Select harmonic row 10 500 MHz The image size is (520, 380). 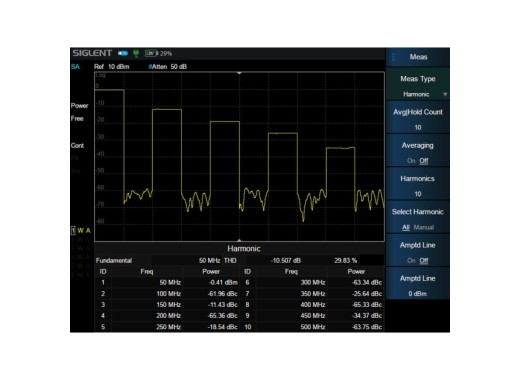(313, 327)
